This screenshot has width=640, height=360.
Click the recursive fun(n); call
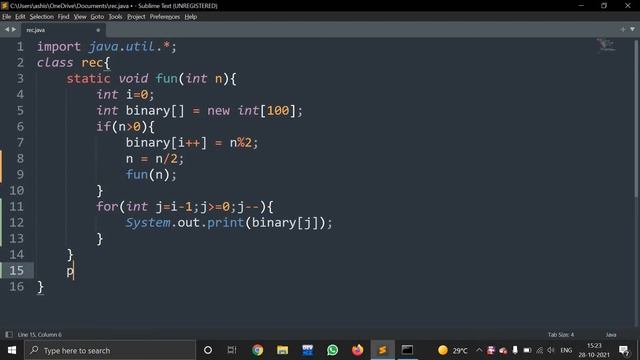(x=151, y=175)
